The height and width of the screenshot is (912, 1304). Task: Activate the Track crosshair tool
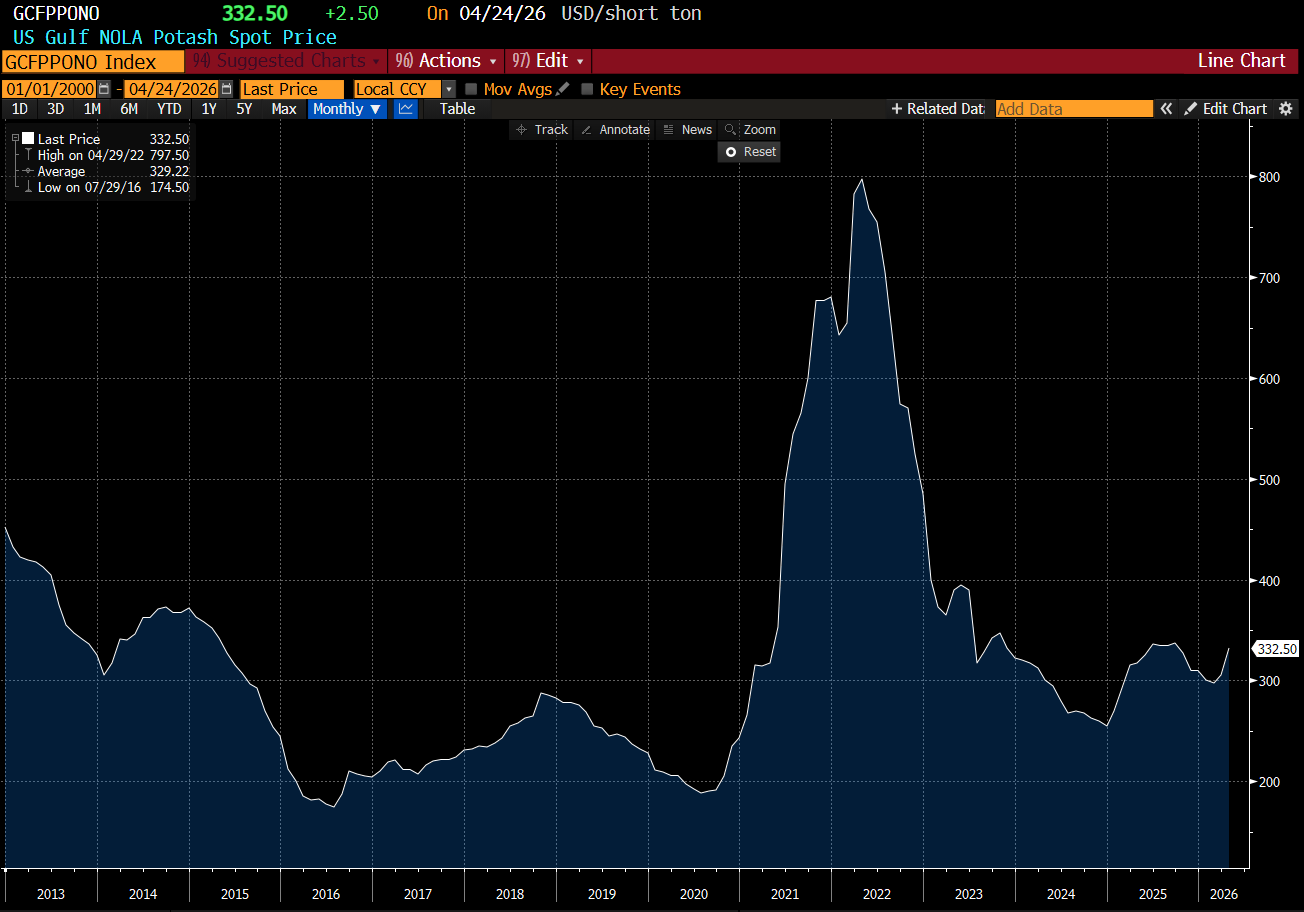tap(541, 130)
